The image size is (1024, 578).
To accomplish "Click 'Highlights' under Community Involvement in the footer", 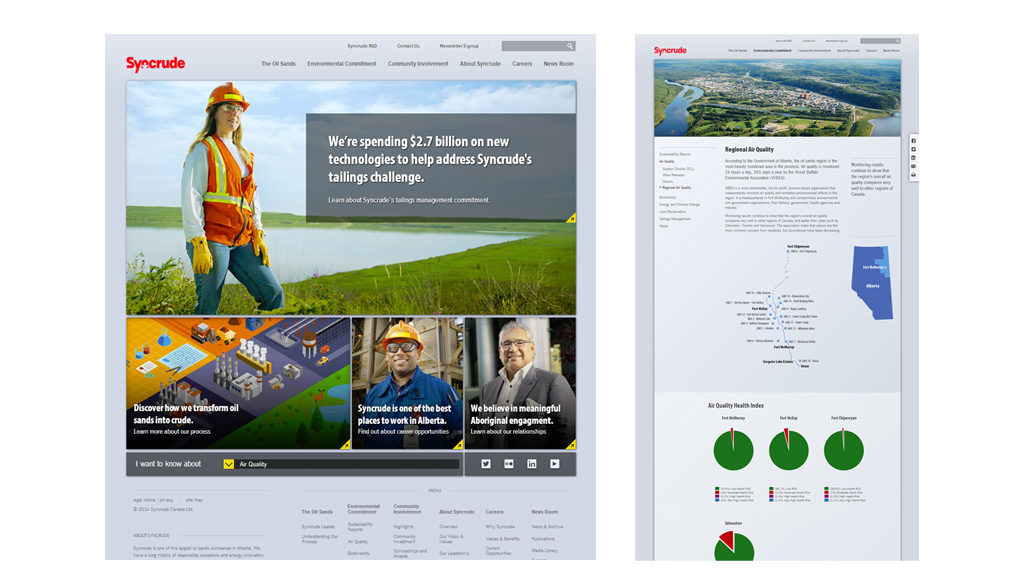I will point(403,527).
